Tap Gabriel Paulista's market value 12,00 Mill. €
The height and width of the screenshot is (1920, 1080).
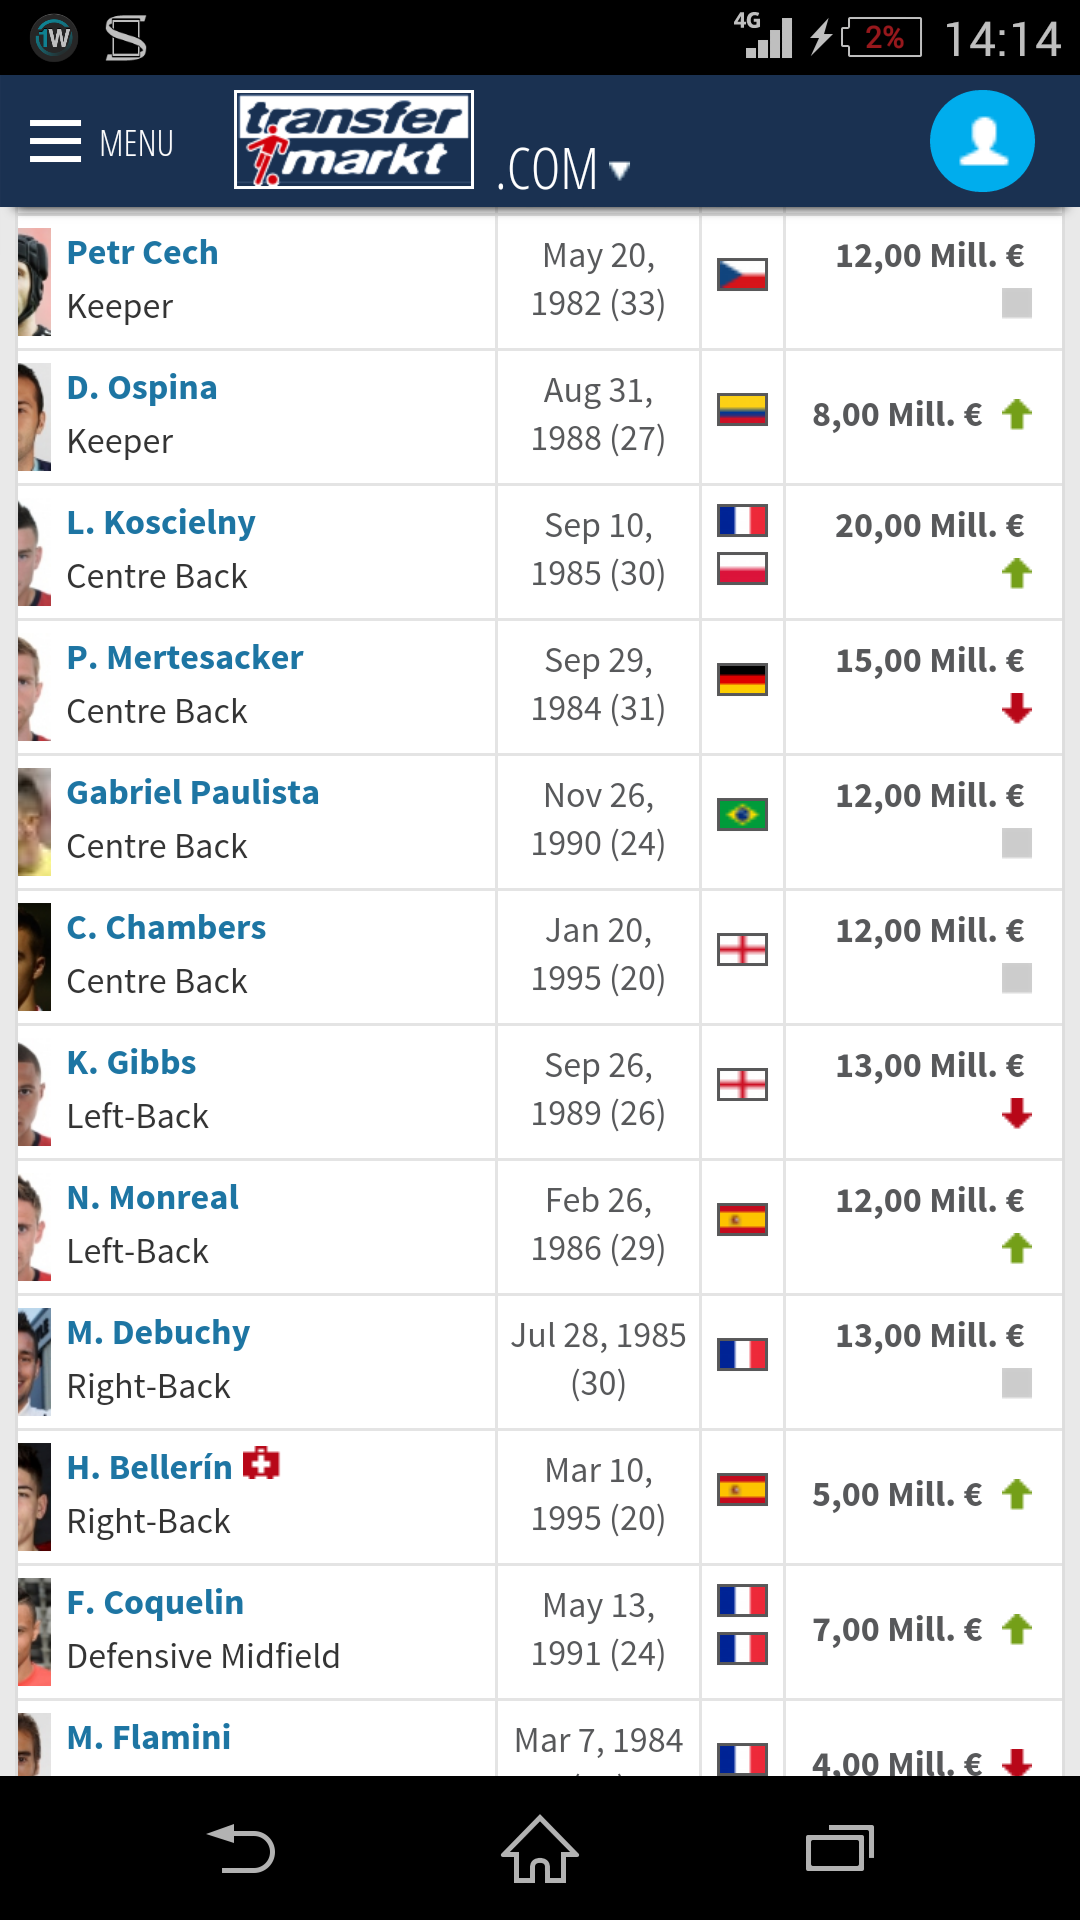pyautogui.click(x=930, y=795)
